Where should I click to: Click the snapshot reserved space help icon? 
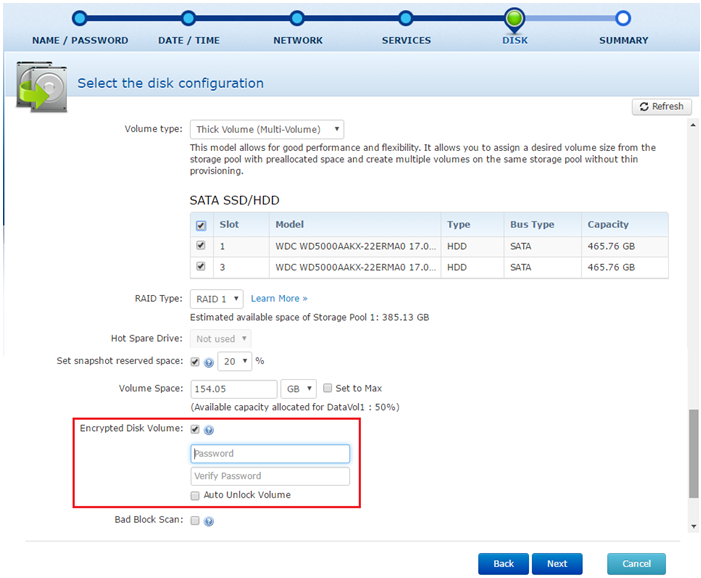point(209,363)
